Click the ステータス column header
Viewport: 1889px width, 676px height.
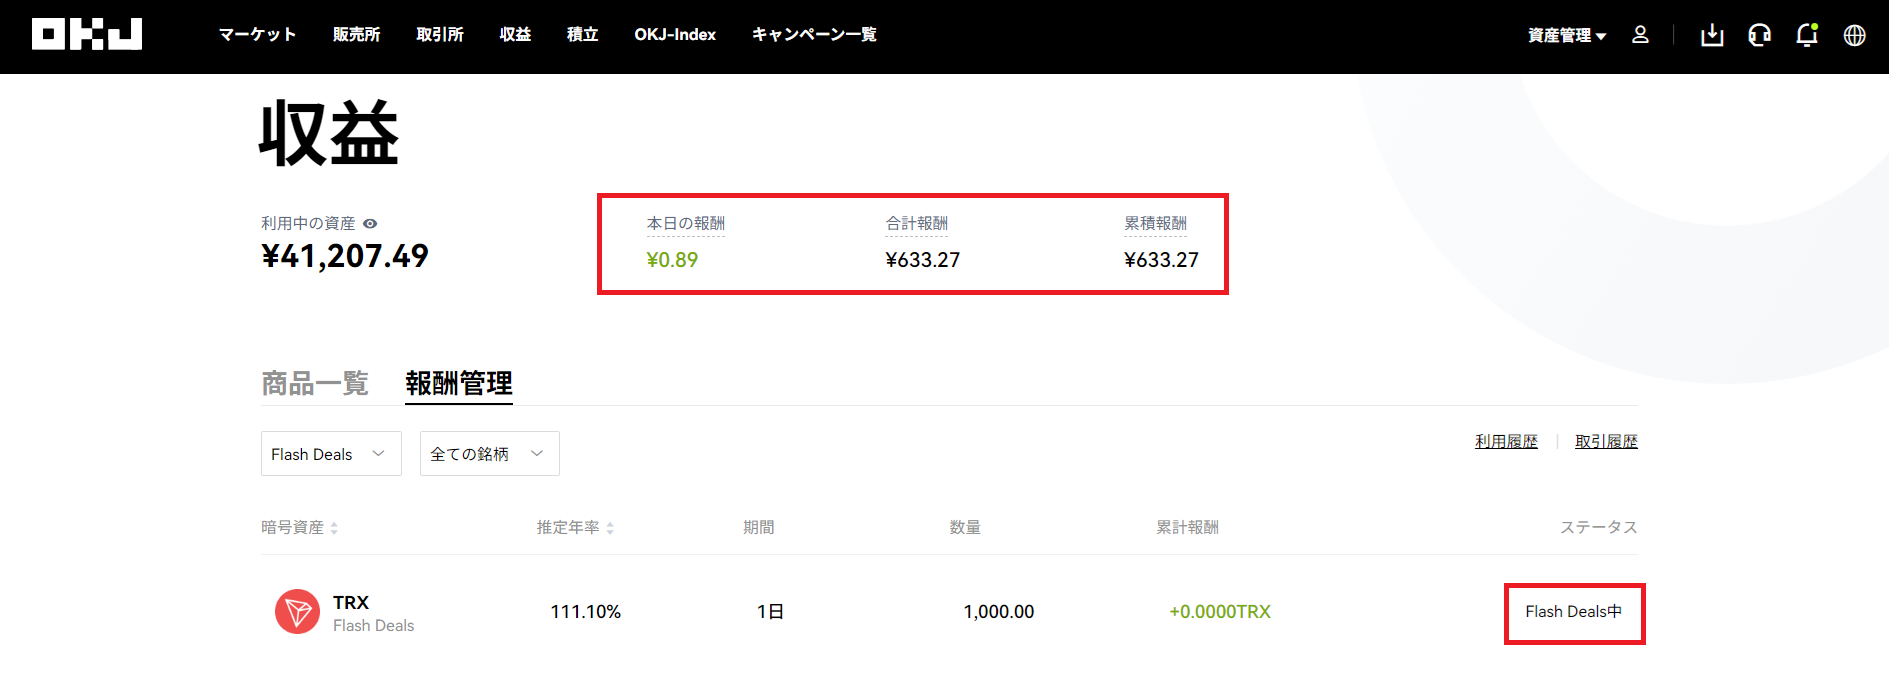1599,528
